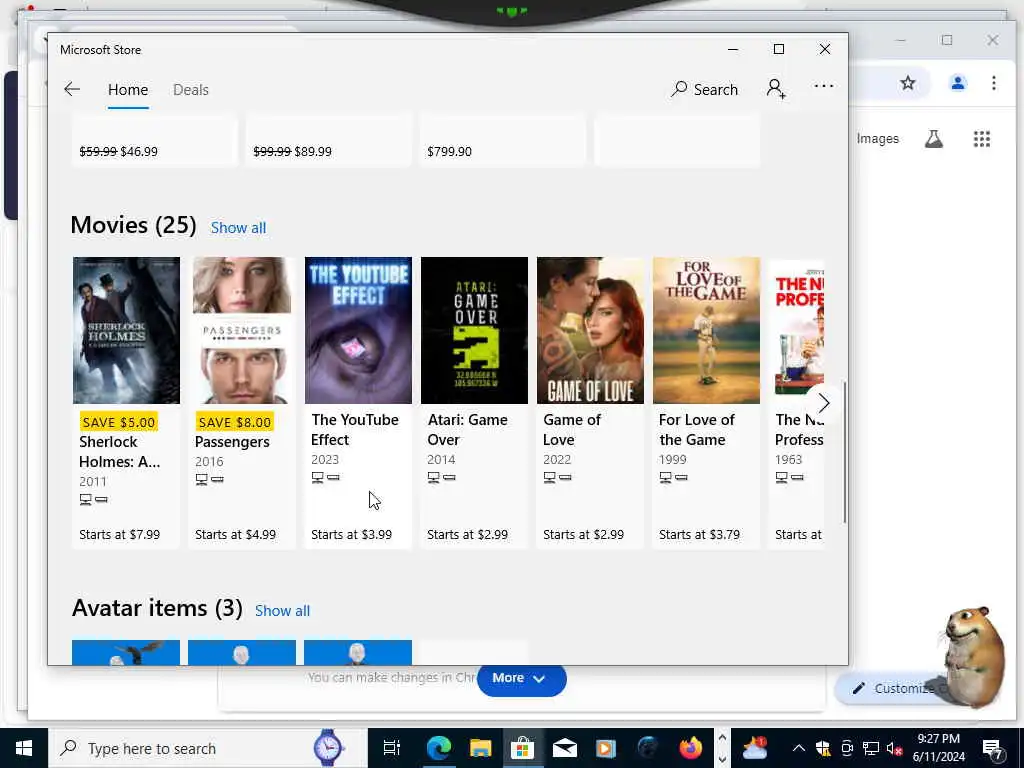This screenshot has height=768, width=1024.
Task: Open For Love of the Game poster
Action: point(706,330)
